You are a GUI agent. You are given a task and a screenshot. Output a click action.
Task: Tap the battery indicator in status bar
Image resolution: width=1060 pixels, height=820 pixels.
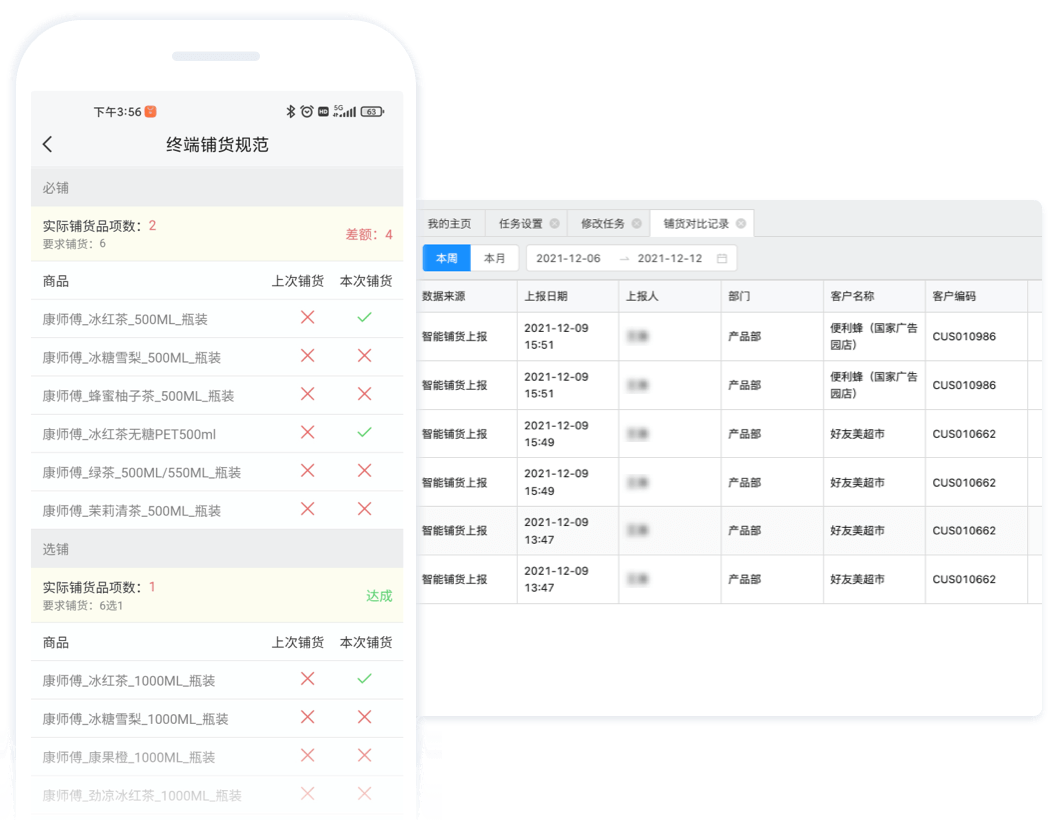(372, 112)
